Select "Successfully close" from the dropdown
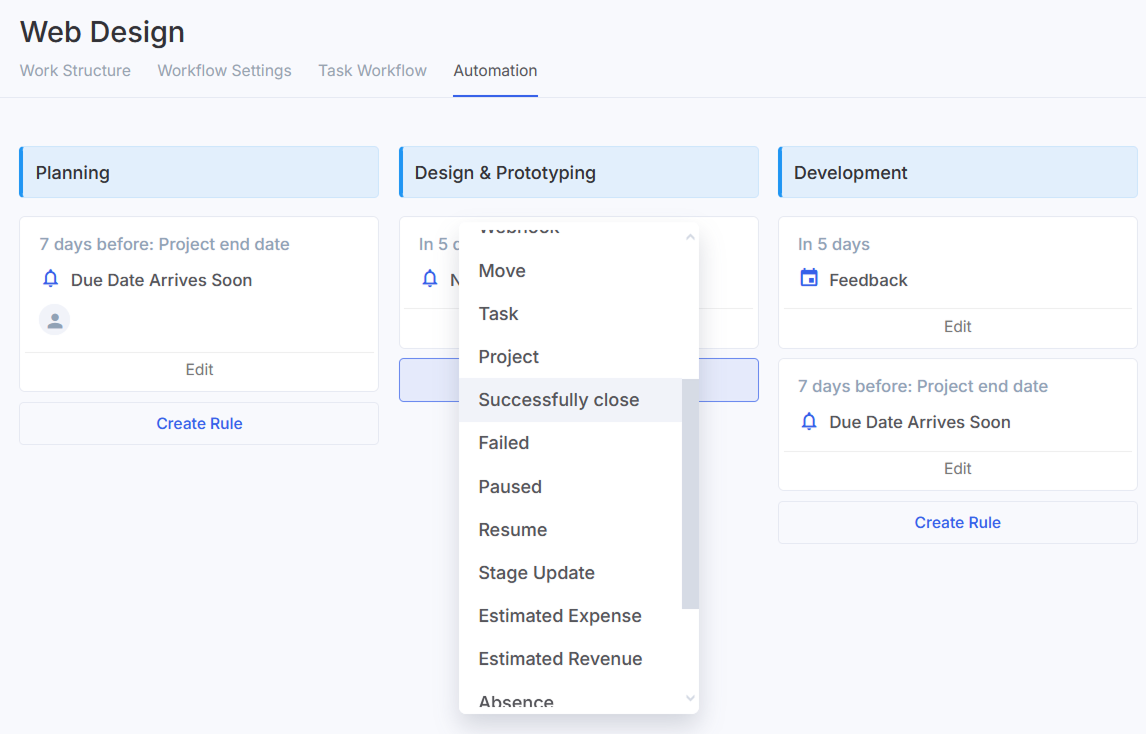The height and width of the screenshot is (734, 1146). click(558, 400)
